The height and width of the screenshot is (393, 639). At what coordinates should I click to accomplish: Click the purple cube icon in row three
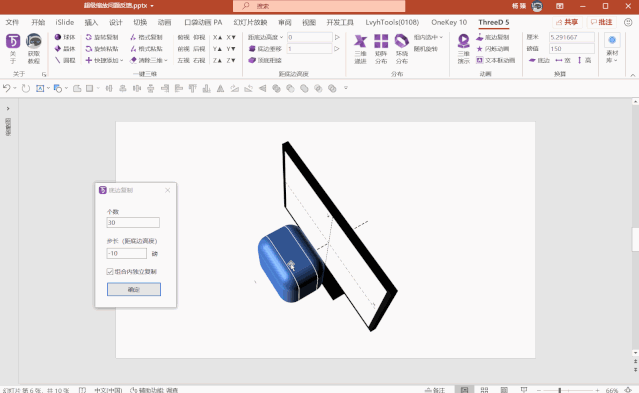[x=252, y=60]
